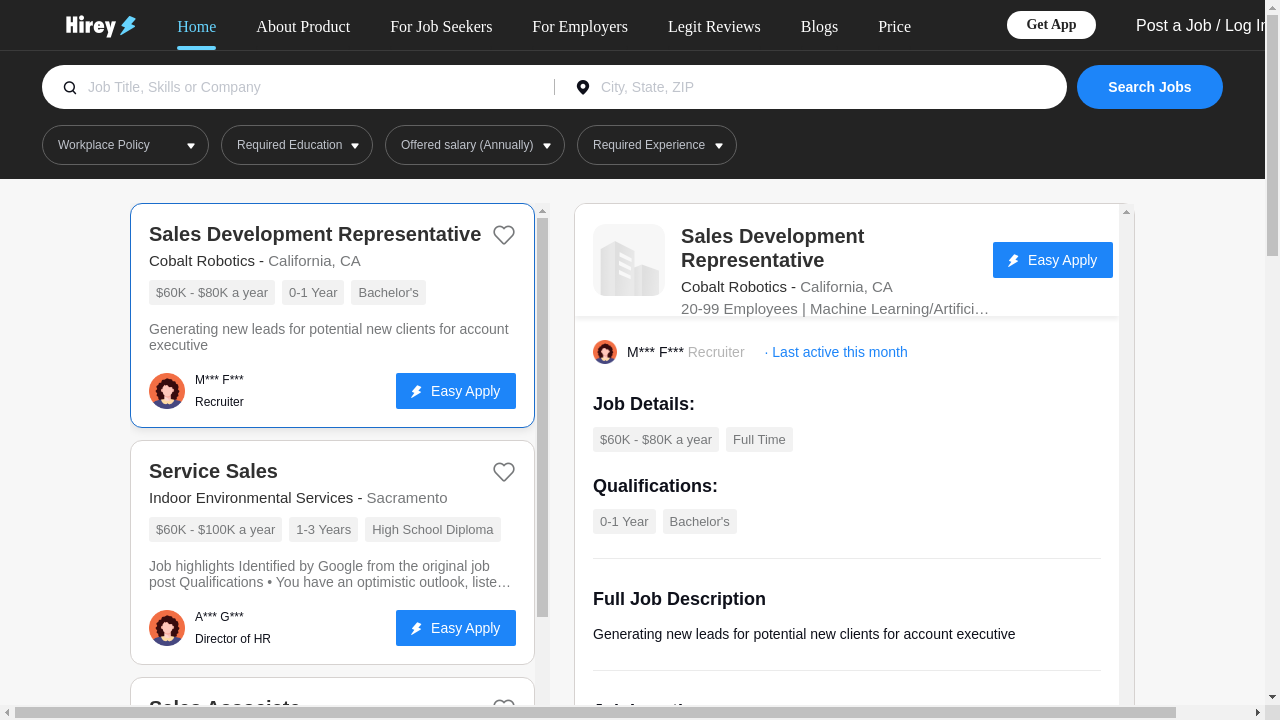Open Offered salary (Annually) dropdown
Image resolution: width=1280 pixels, height=720 pixels.
click(x=475, y=145)
